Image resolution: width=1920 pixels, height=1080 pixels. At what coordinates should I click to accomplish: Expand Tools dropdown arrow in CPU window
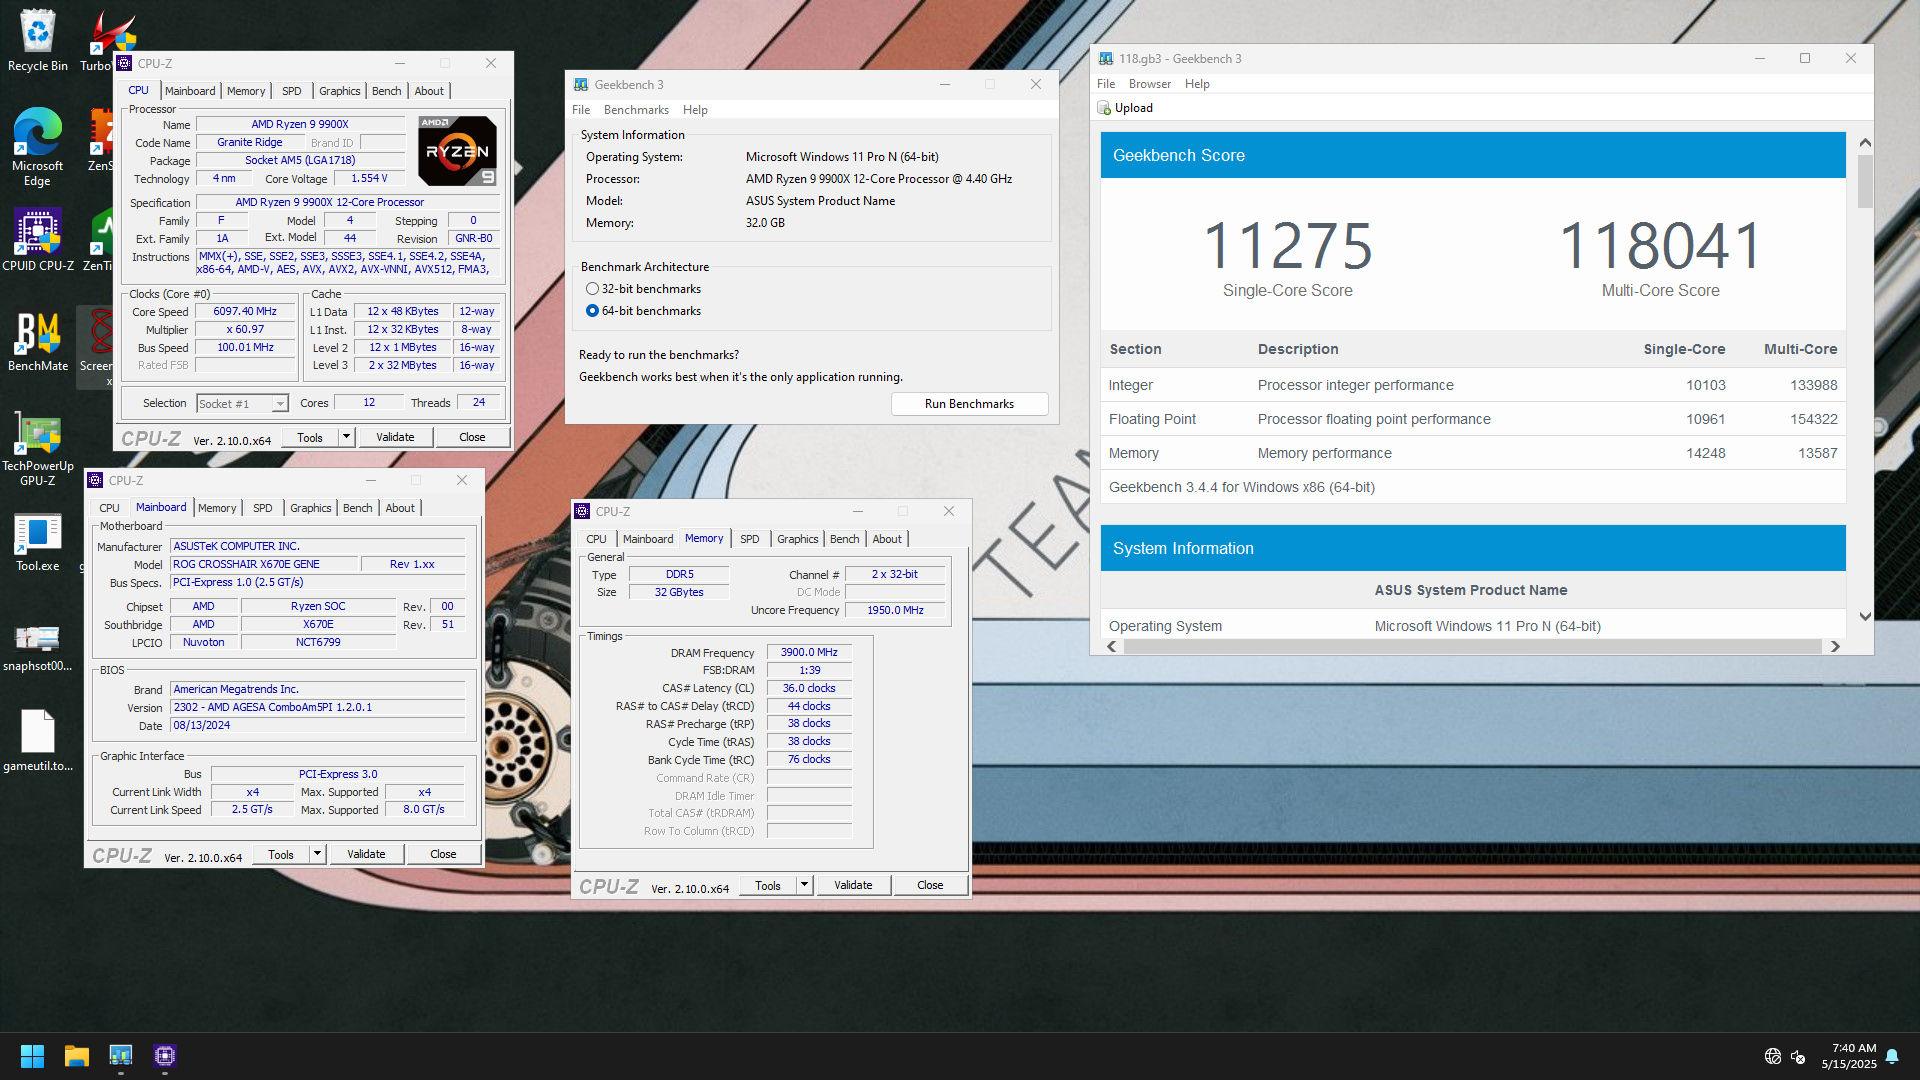[346, 437]
